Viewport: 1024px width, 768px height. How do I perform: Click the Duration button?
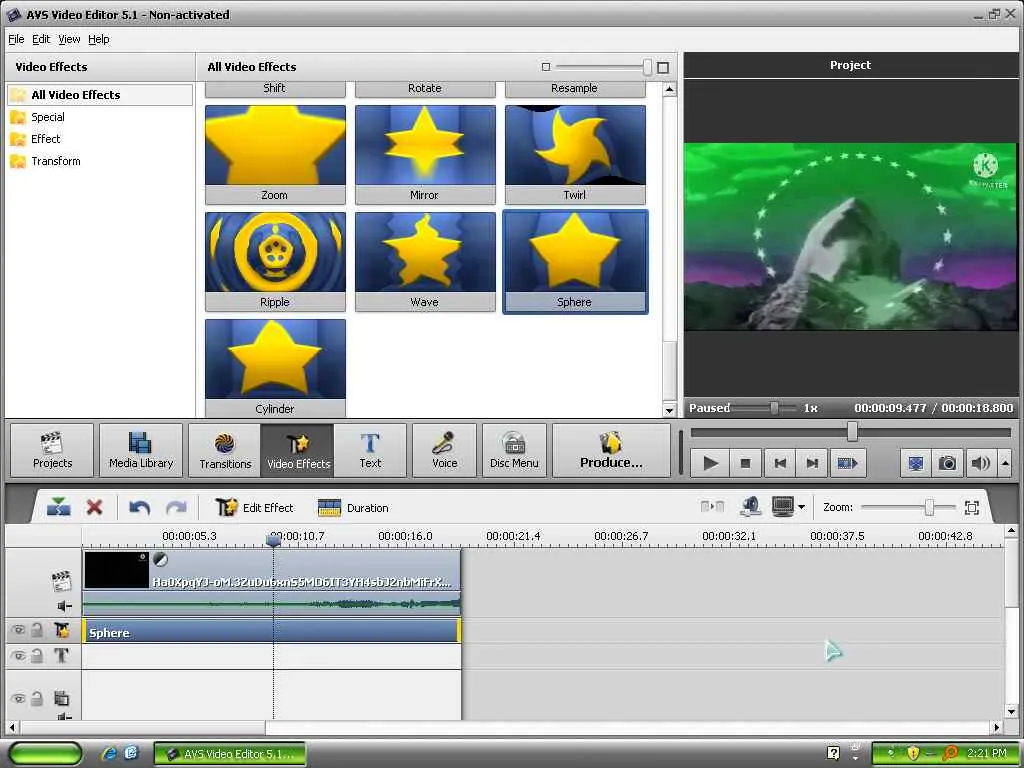click(x=353, y=507)
